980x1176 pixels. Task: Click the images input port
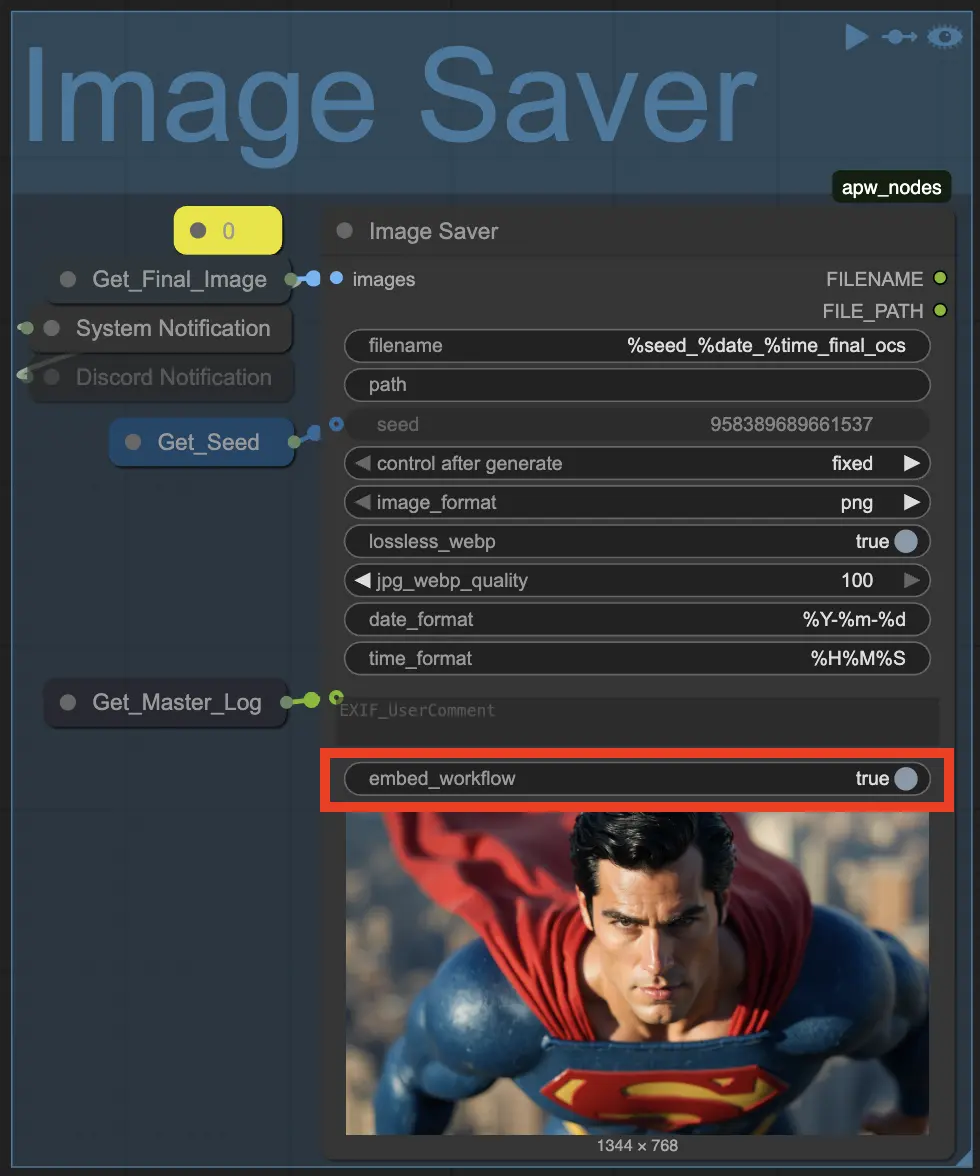(336, 279)
